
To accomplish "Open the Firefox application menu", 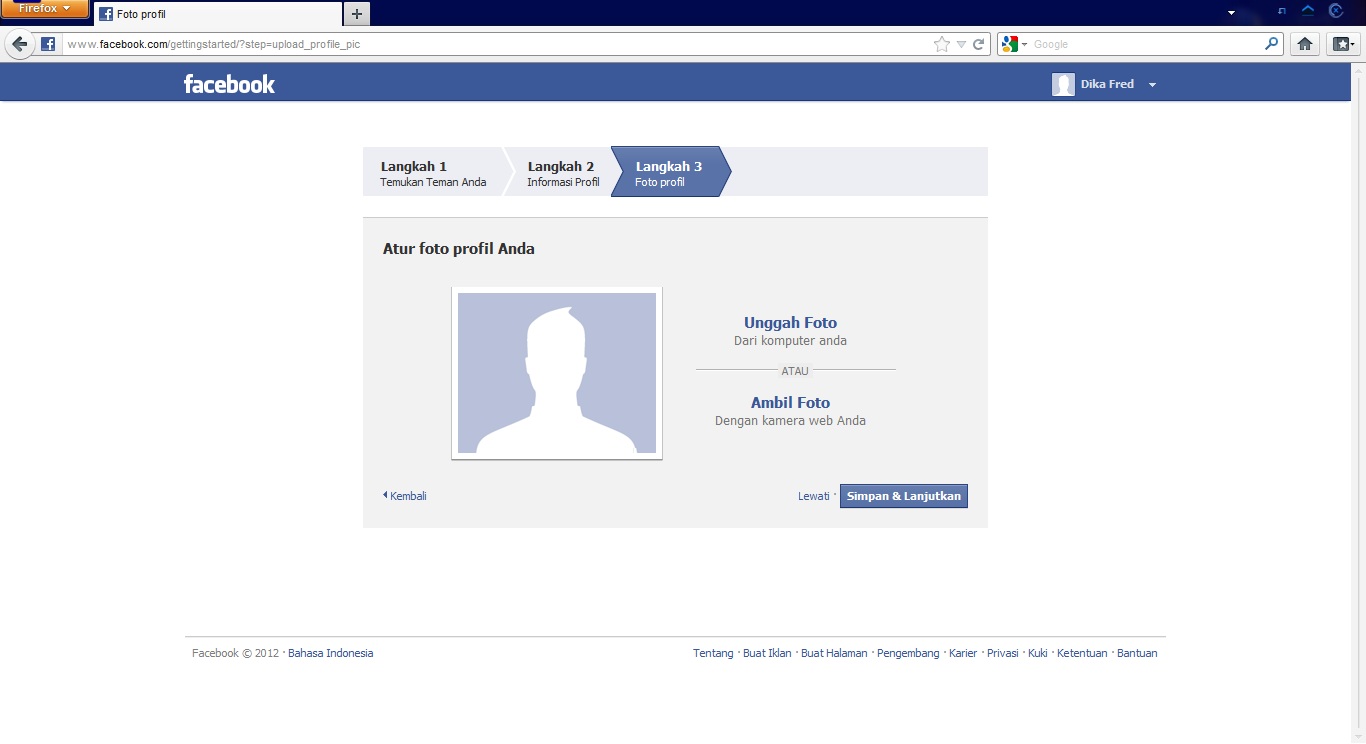I will 45,9.
